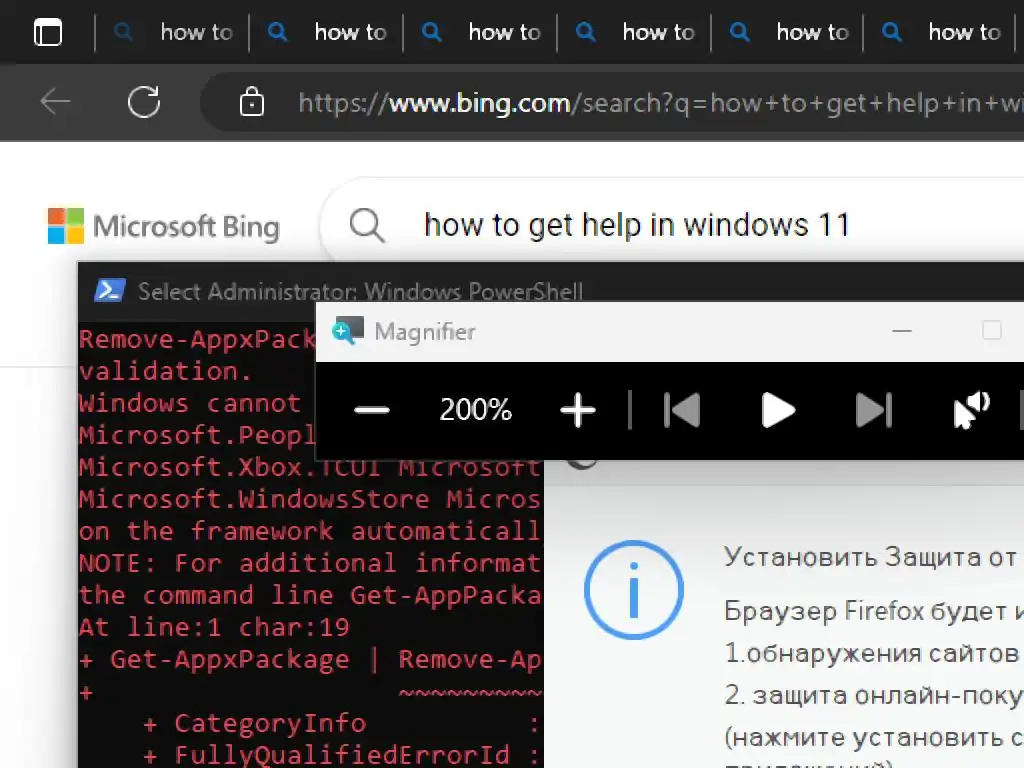Image resolution: width=1024 pixels, height=768 pixels.
Task: Reload the Bing page
Action: pos(144,102)
